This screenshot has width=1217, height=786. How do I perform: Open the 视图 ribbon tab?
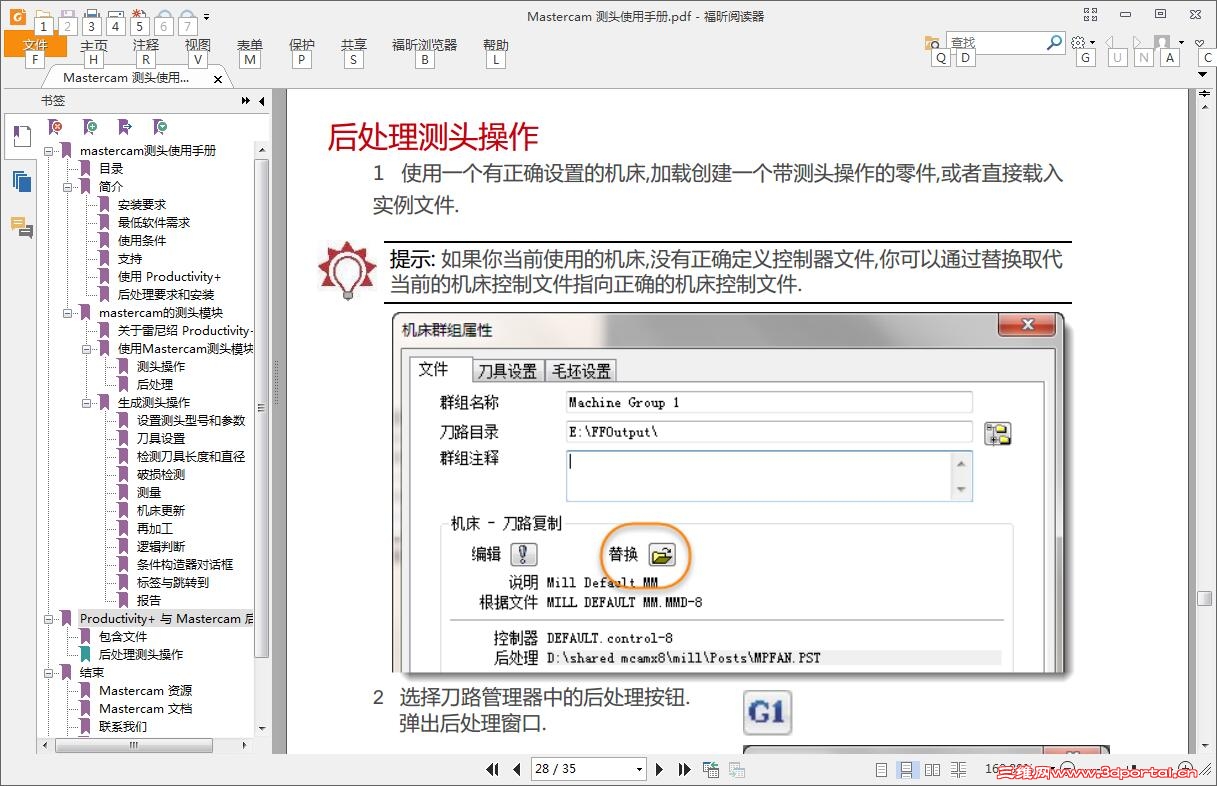click(198, 45)
